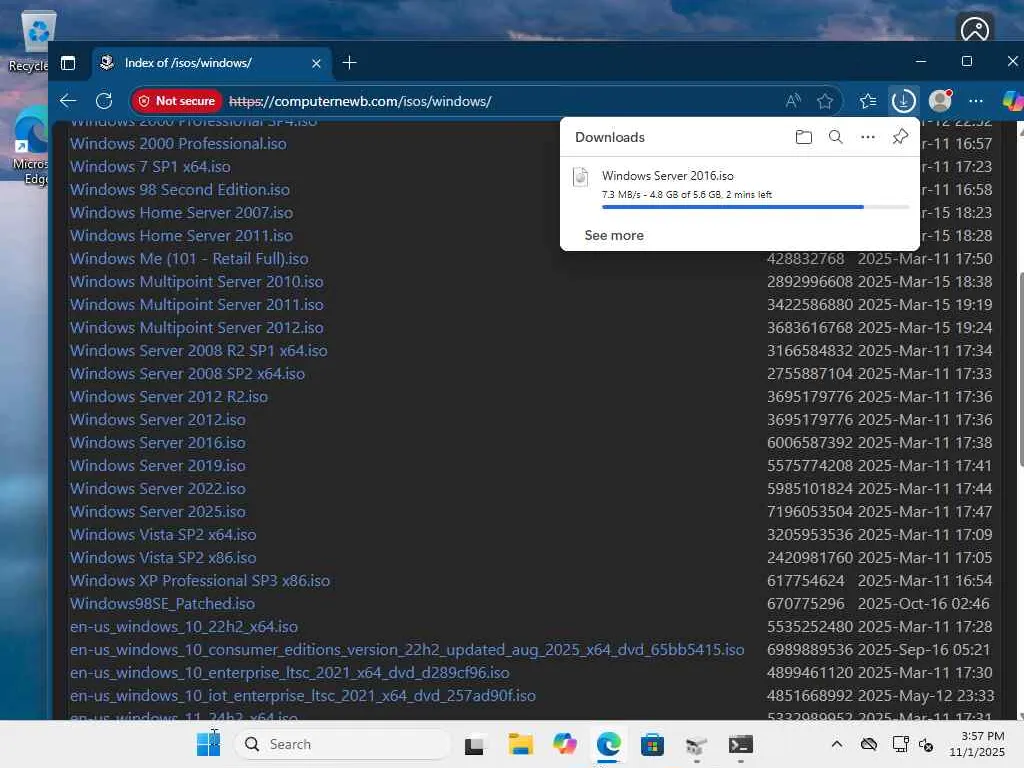
Task: Open Windows Home Server 2007.iso link
Action: [182, 212]
